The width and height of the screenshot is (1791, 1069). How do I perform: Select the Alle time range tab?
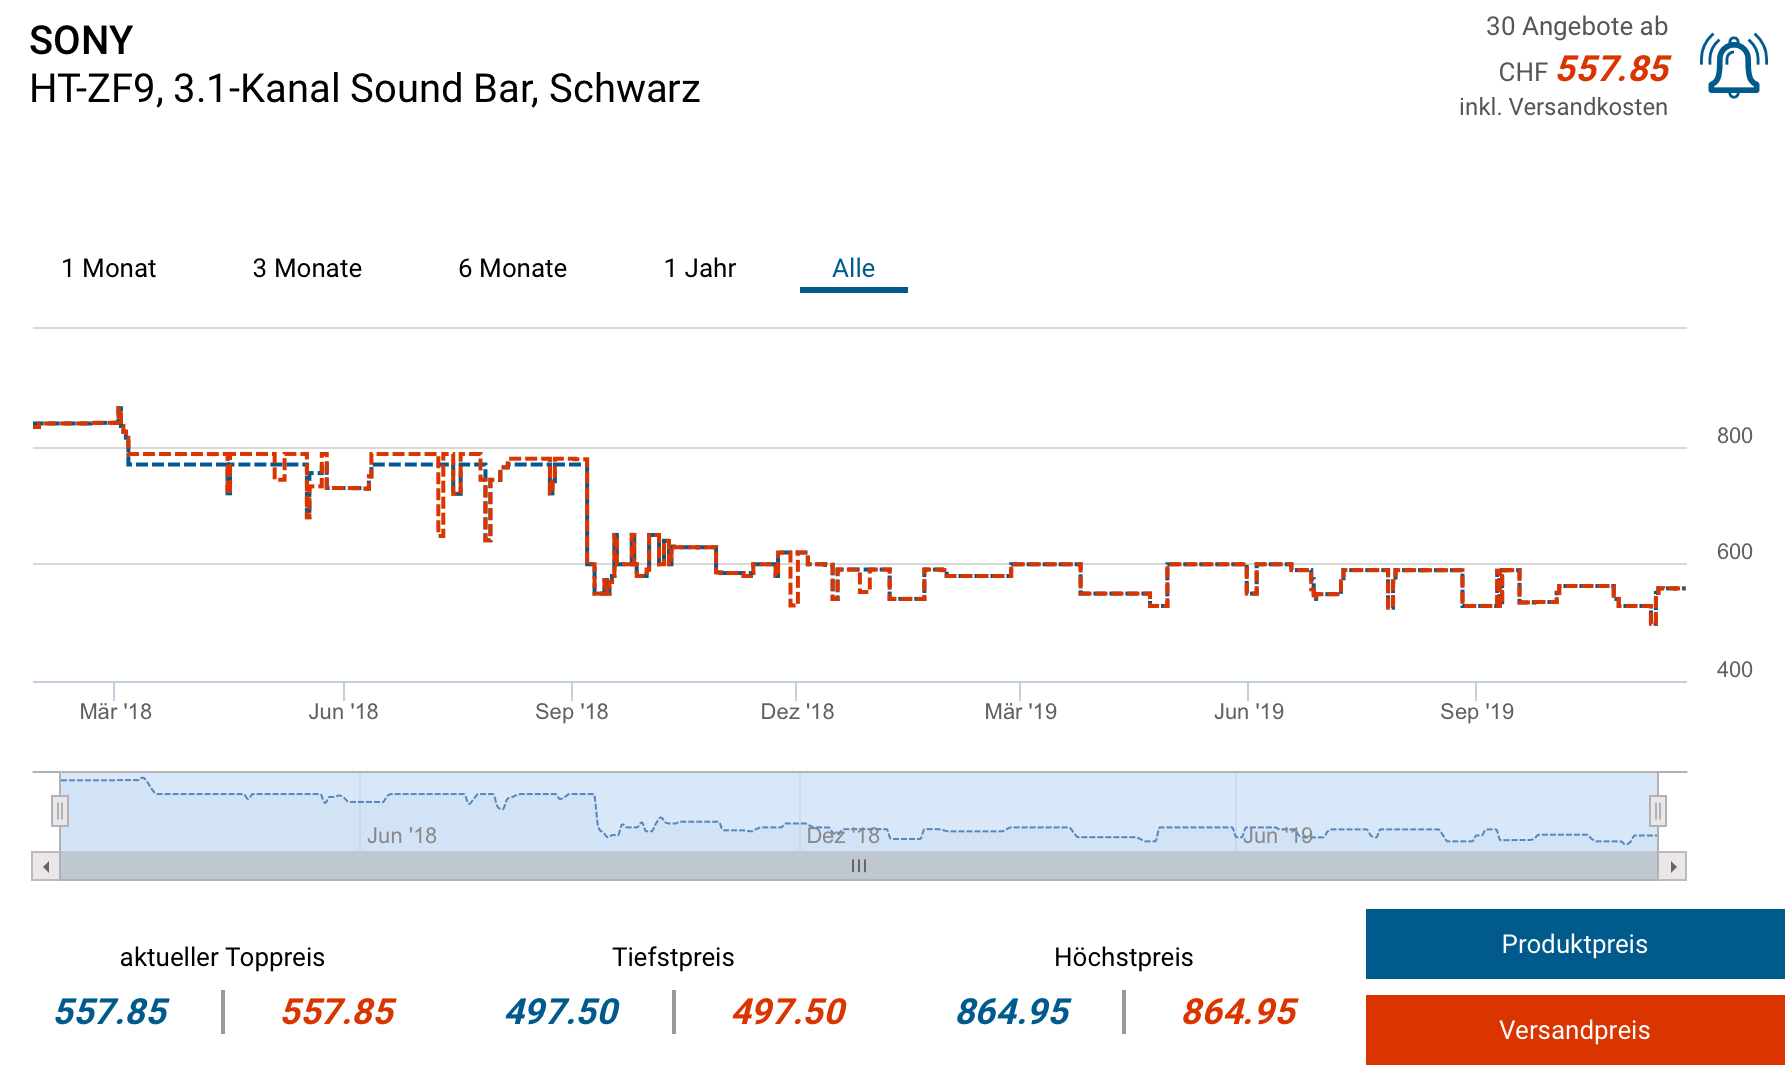(x=853, y=268)
